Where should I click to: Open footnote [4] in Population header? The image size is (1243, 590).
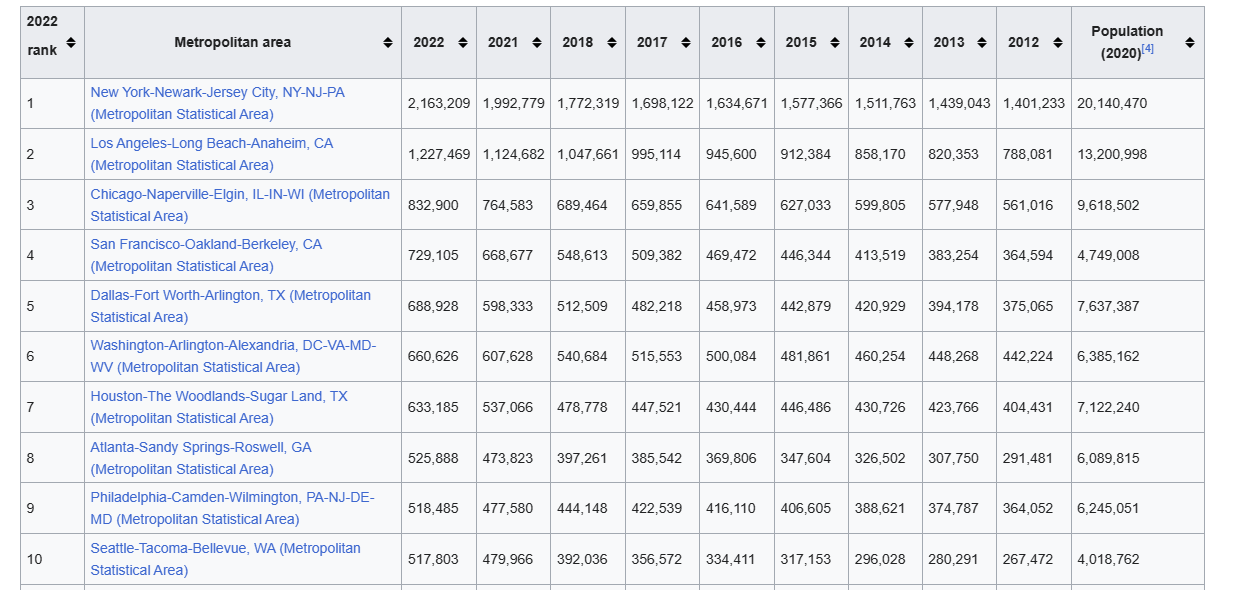coord(1147,49)
